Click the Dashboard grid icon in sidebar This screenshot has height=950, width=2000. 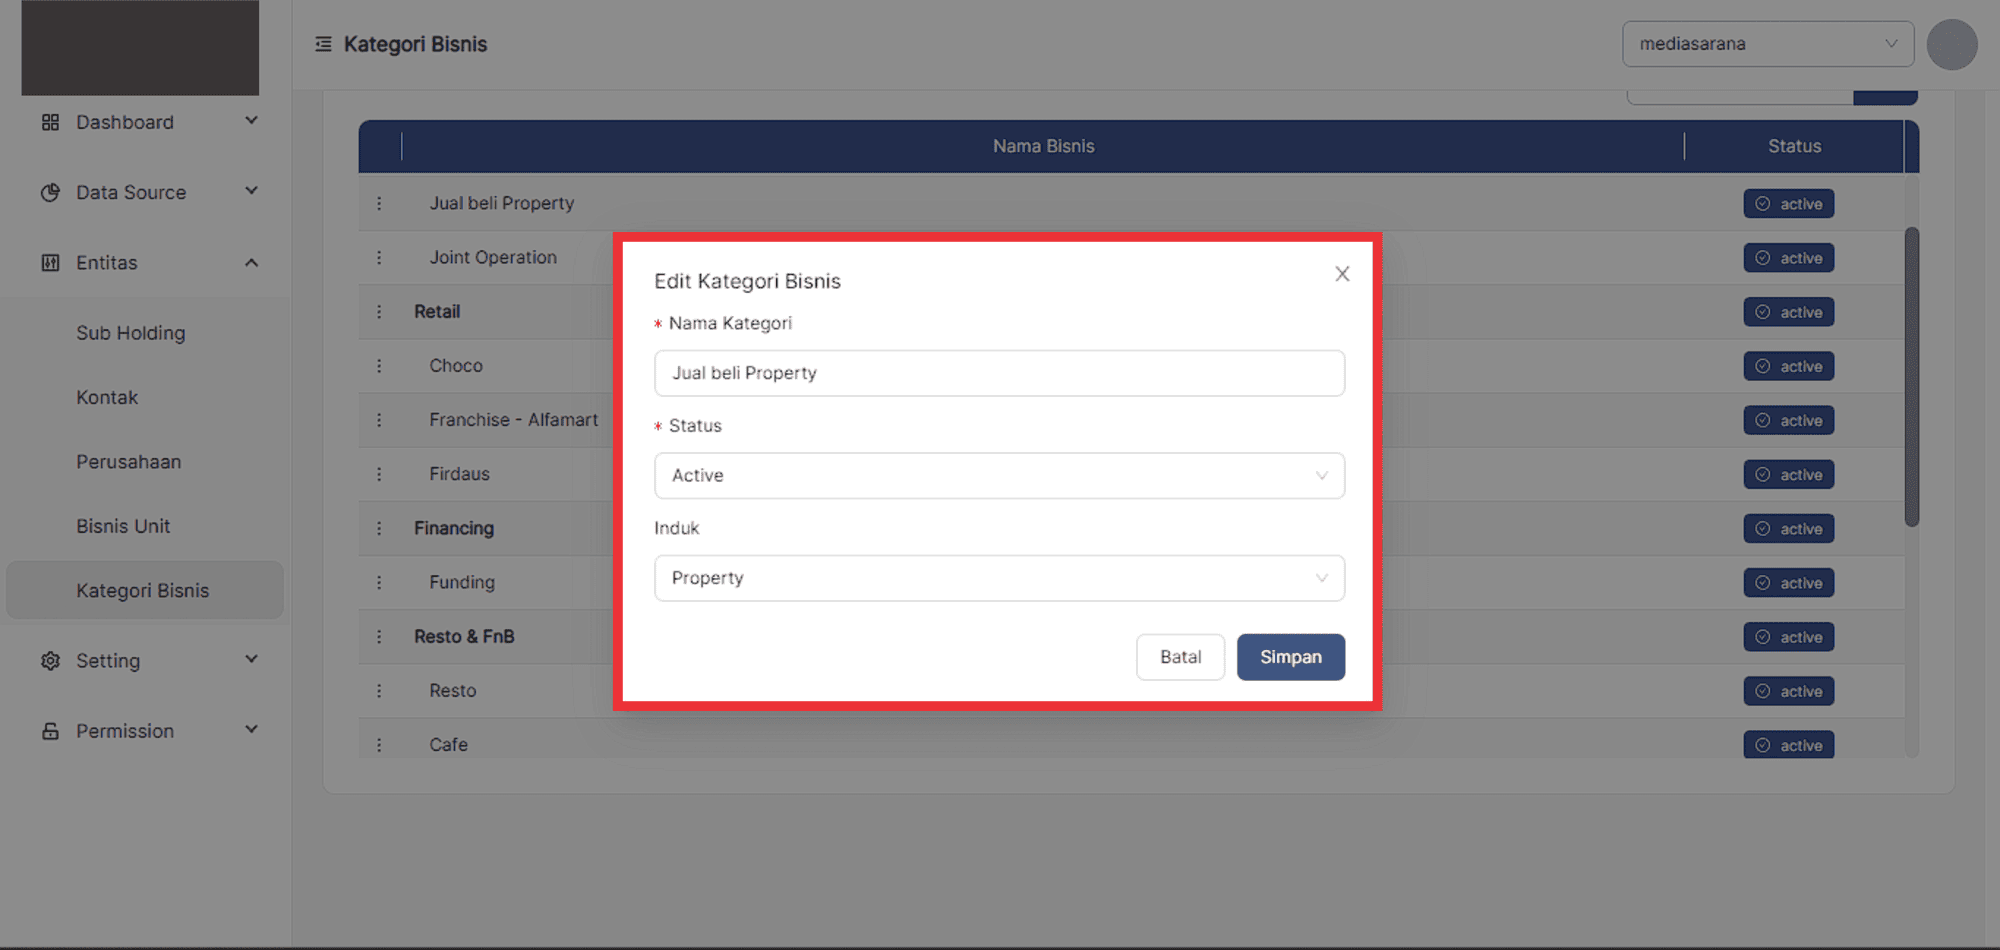point(50,122)
